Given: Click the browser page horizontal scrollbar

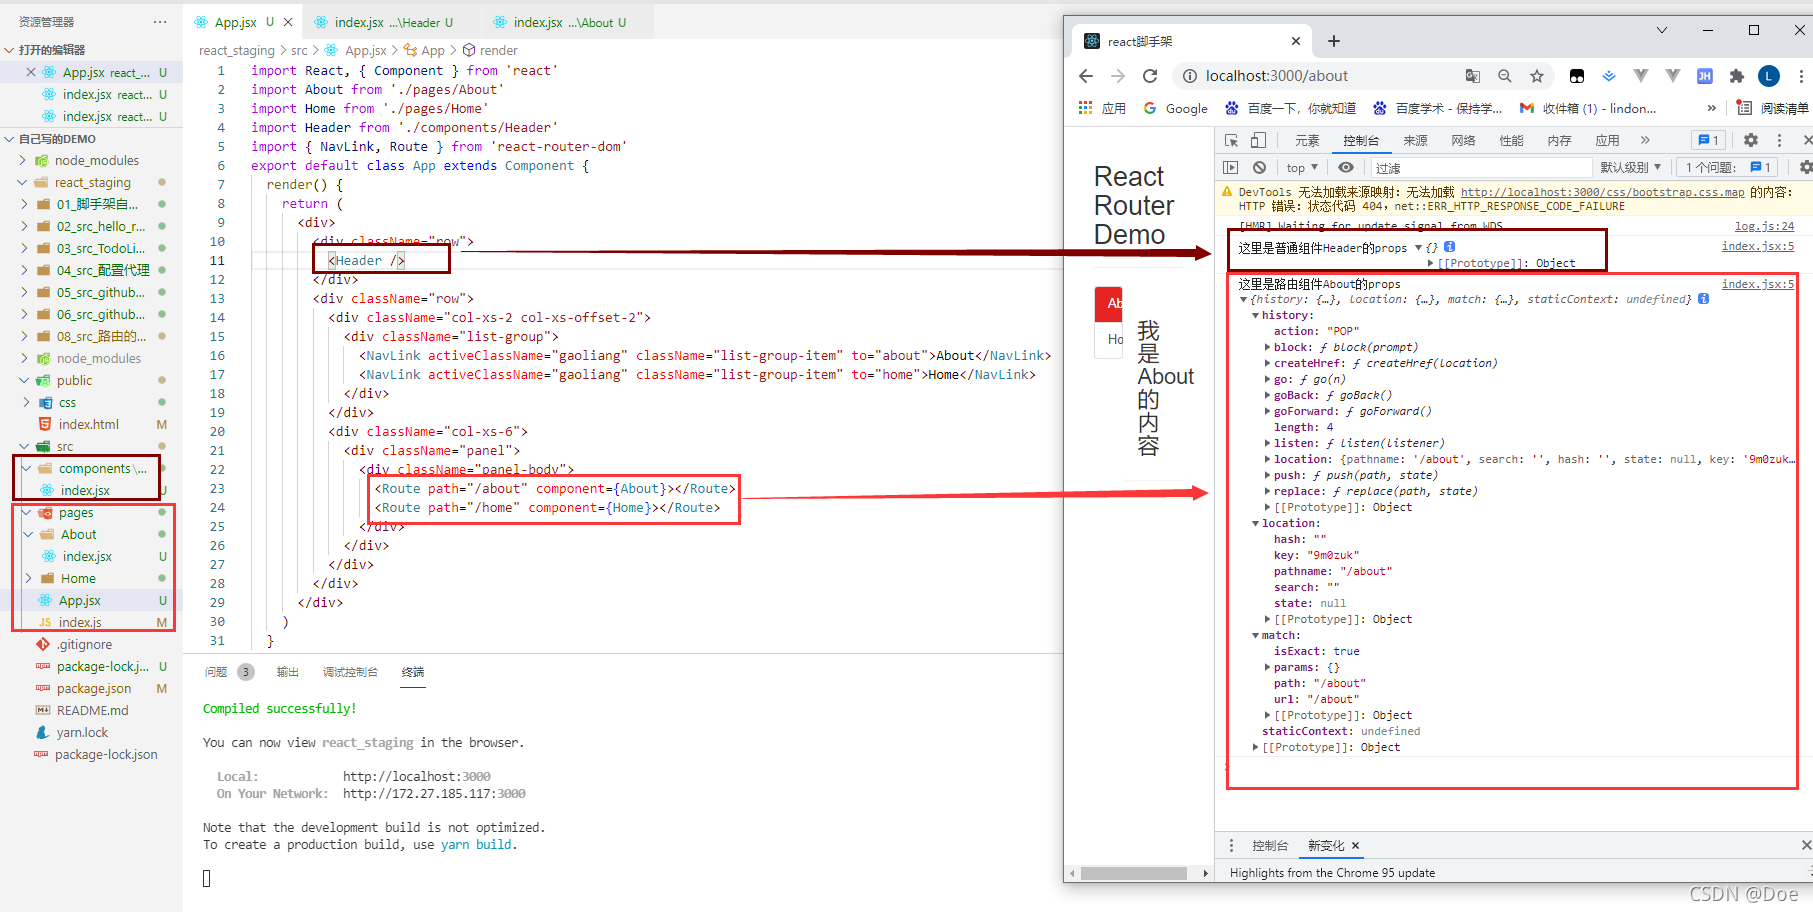Looking at the screenshot, I should (1135, 872).
